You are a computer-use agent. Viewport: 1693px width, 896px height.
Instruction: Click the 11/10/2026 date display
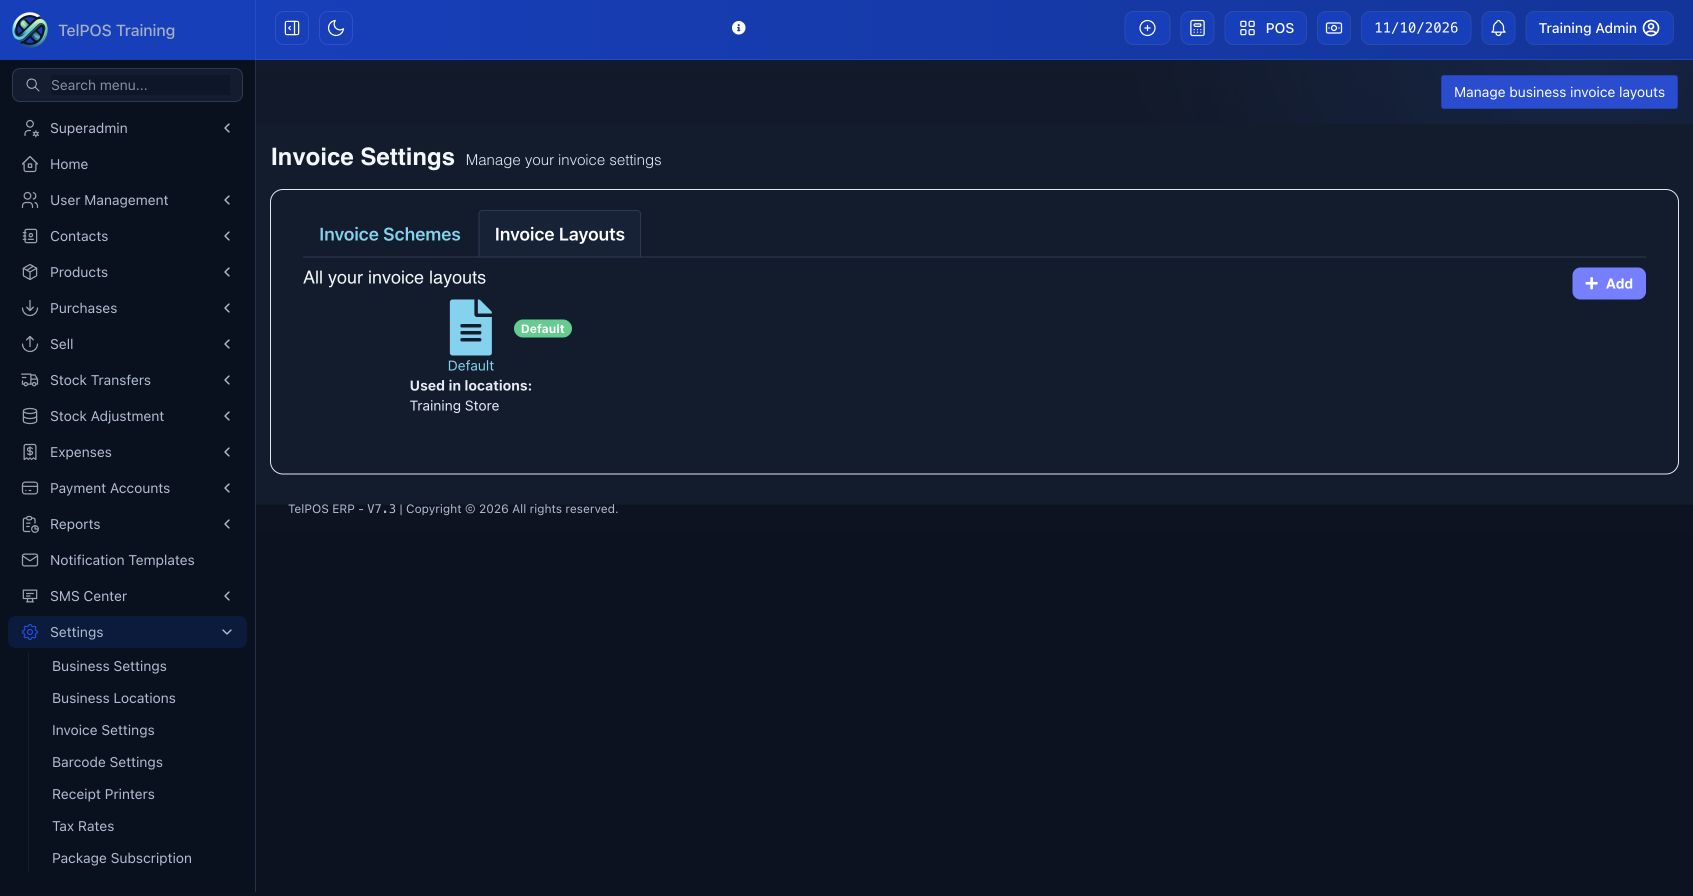[1416, 28]
